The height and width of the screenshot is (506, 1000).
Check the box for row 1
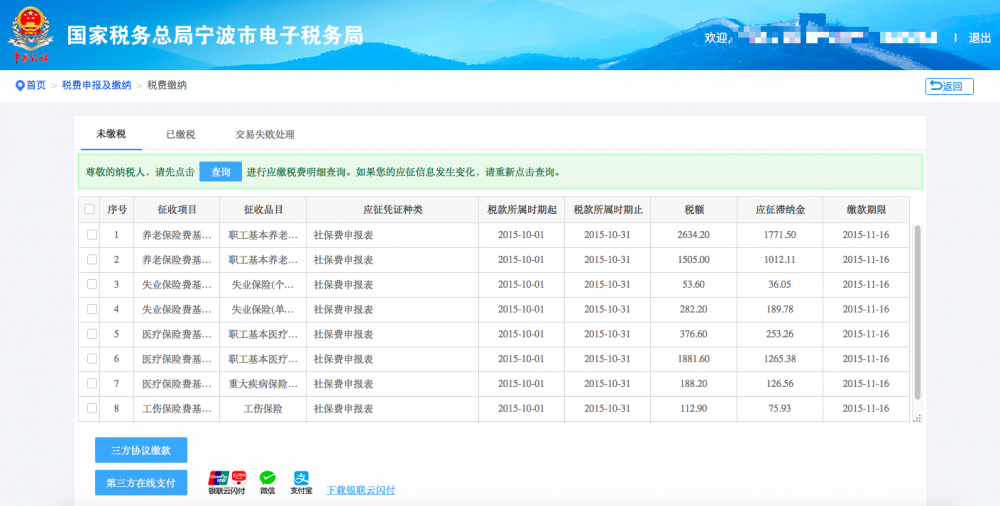[x=92, y=235]
